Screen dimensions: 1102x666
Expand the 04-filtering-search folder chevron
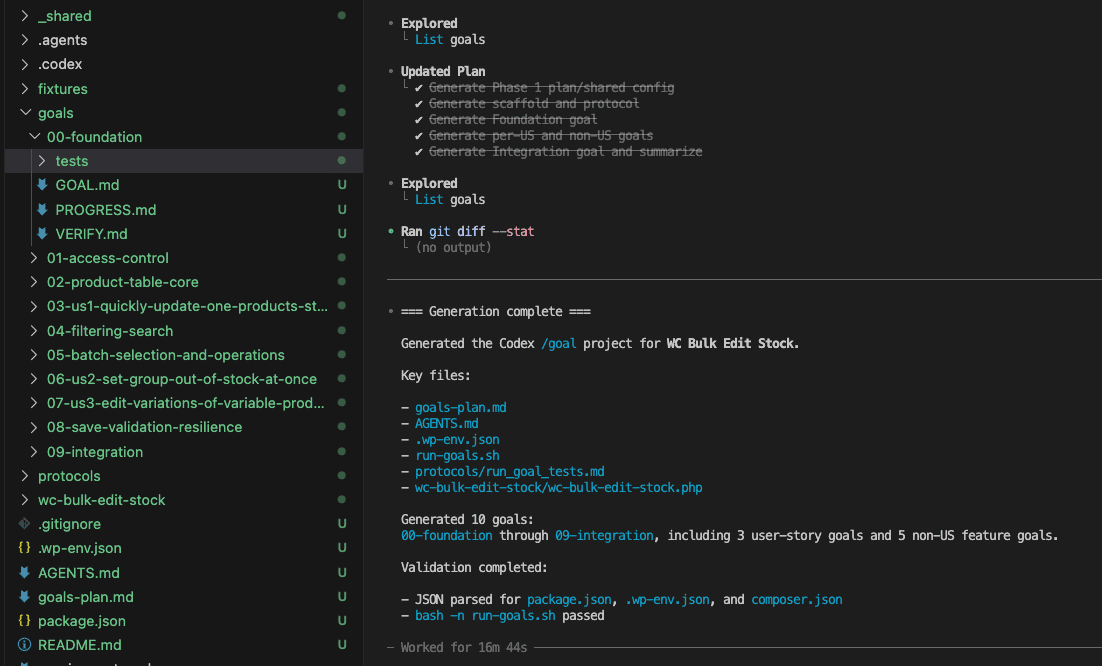pos(34,330)
